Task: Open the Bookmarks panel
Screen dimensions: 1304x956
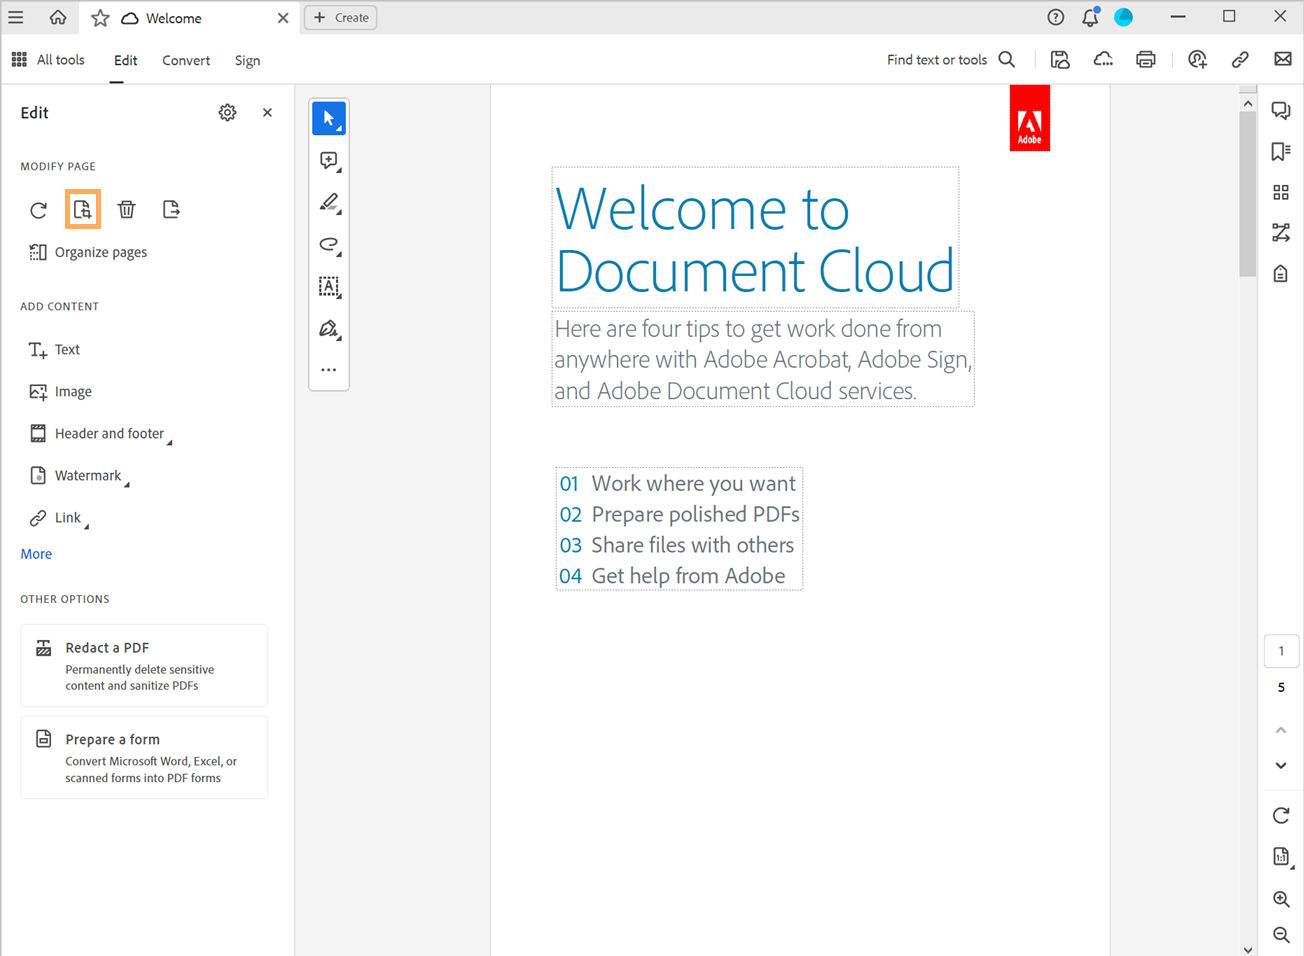Action: pyautogui.click(x=1281, y=151)
